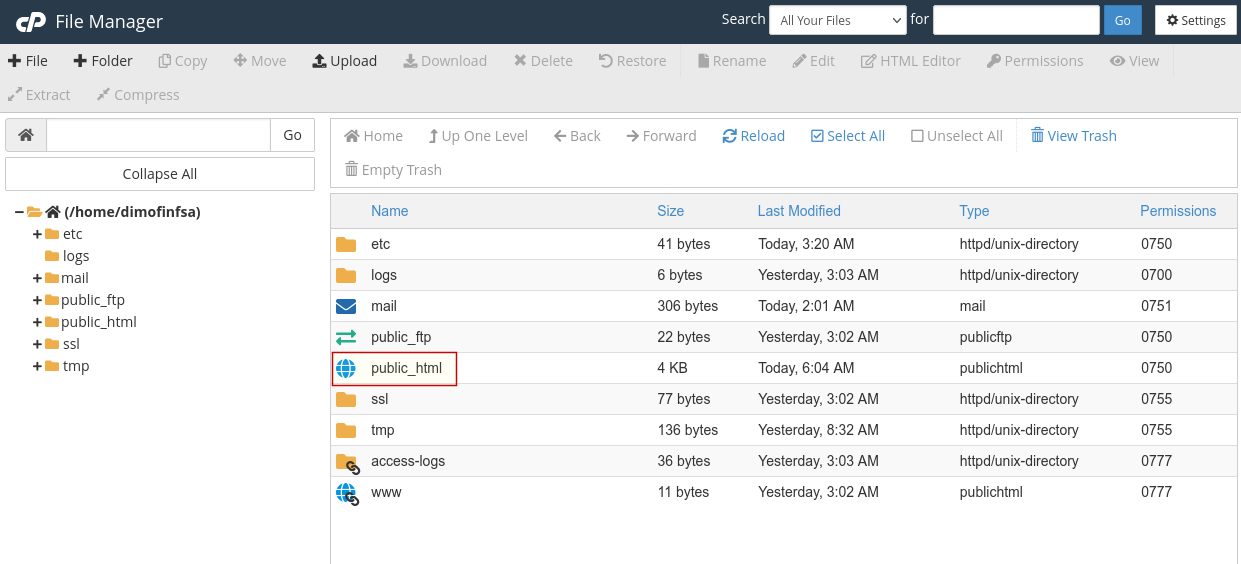Collapse the /home/dimofinfsa root tree node
The width and height of the screenshot is (1241, 564).
[x=19, y=212]
